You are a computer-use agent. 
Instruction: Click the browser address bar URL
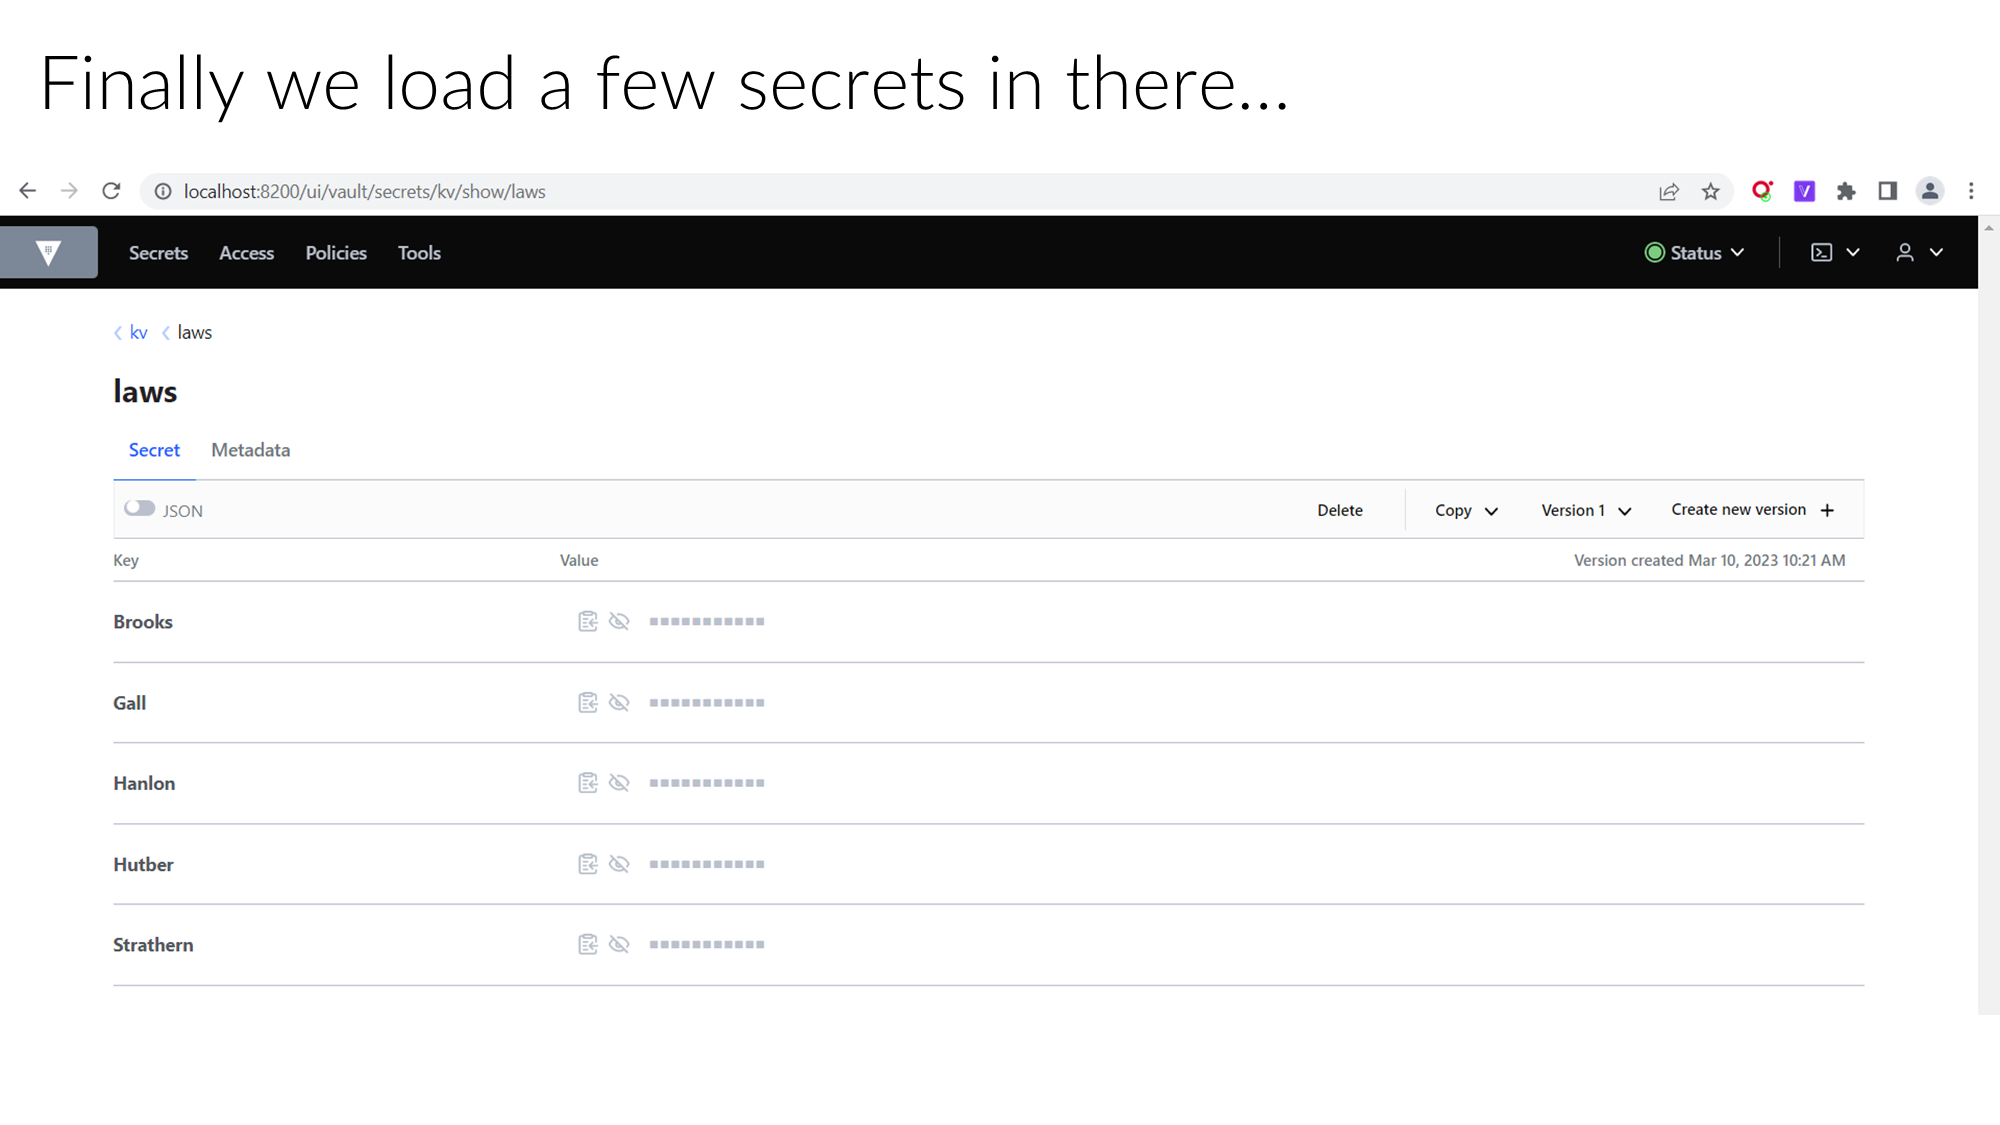365,192
